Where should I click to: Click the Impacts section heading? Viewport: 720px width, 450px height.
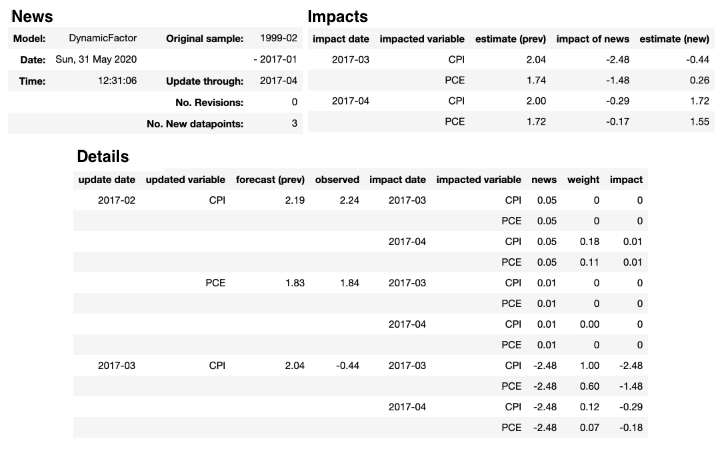pyautogui.click(x=337, y=16)
